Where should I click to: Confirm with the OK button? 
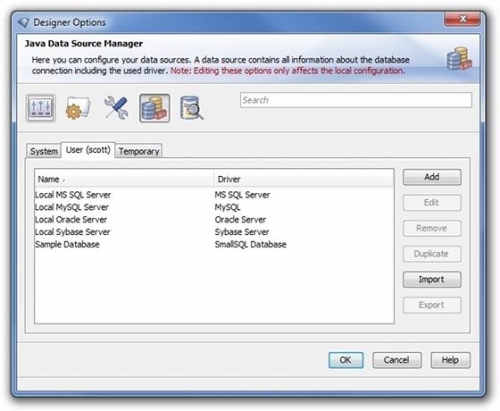(x=346, y=360)
